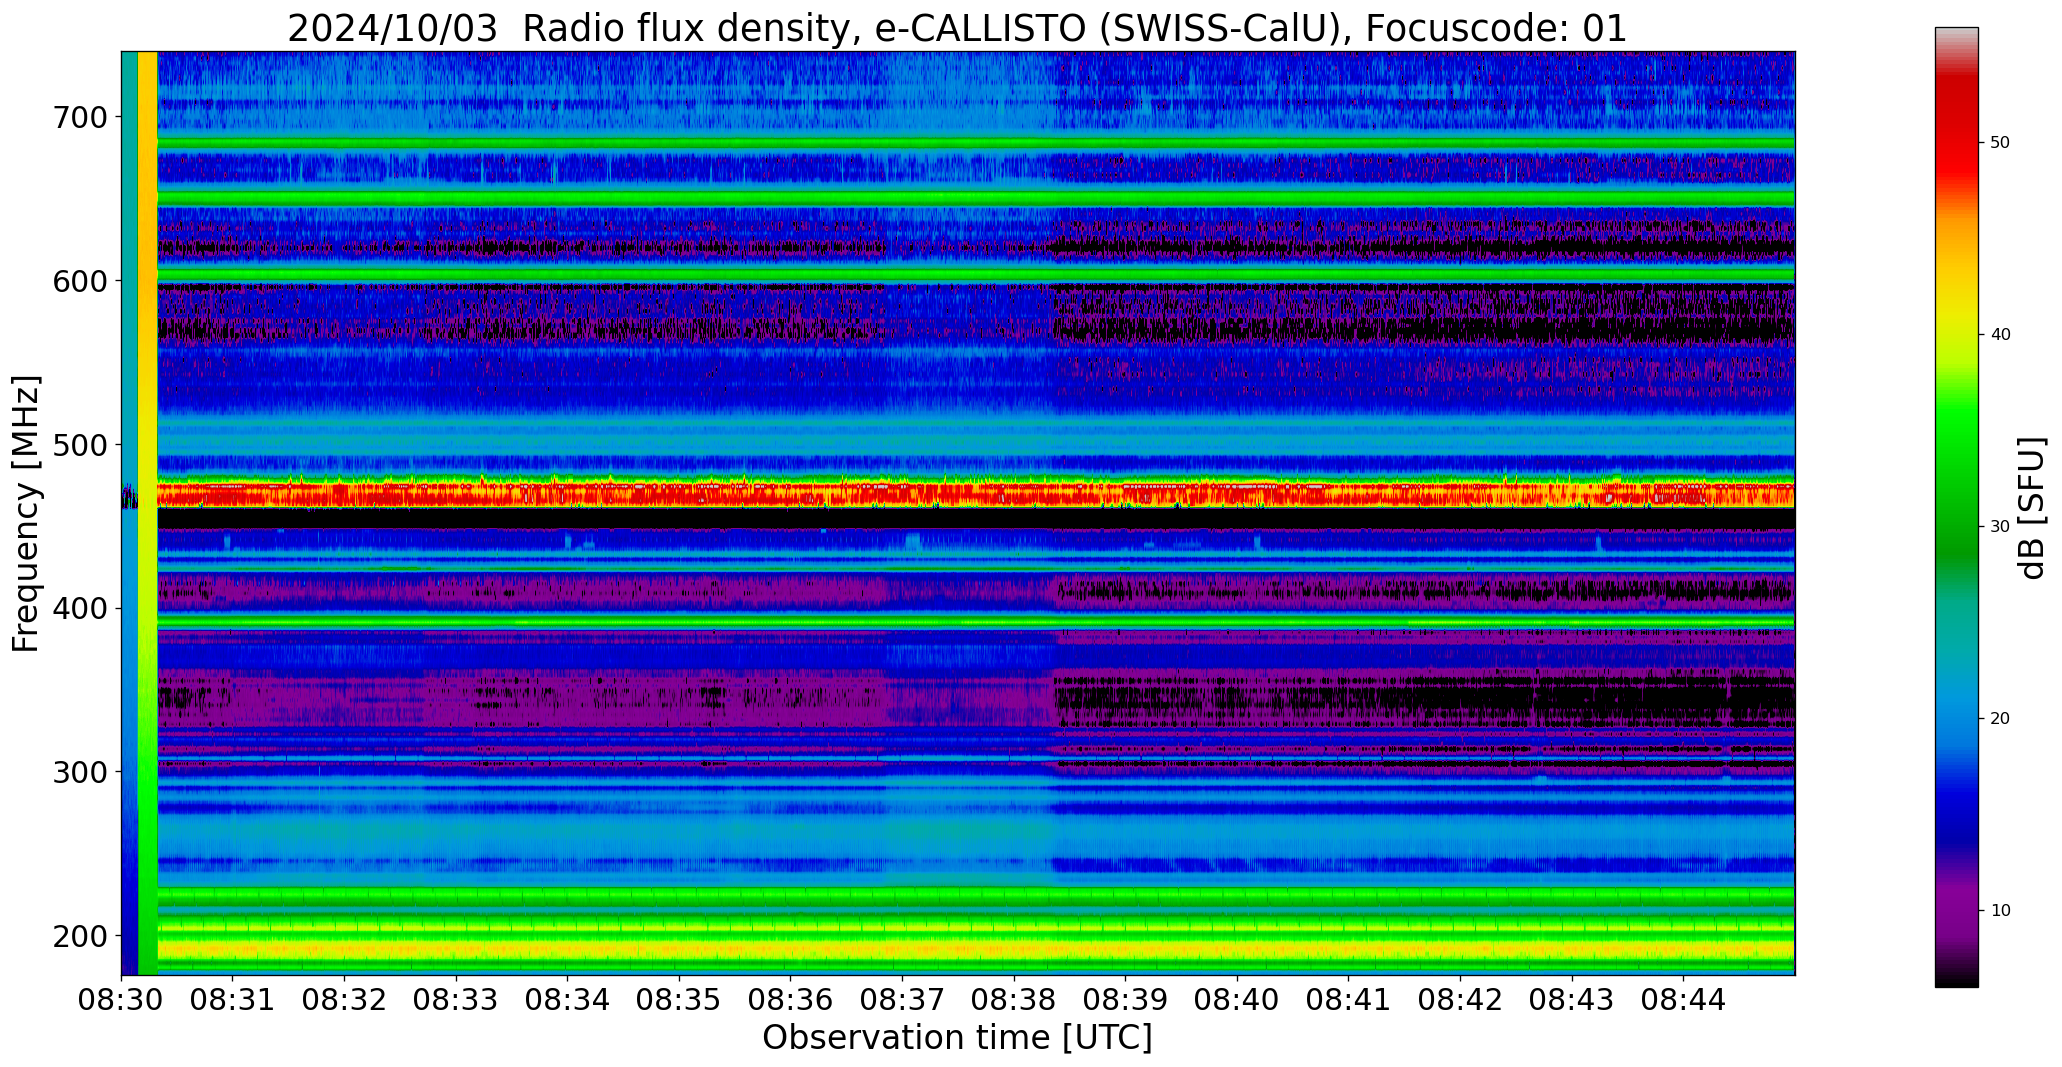Click the solid black band near 455 MHz
The width and height of the screenshot is (2062, 1067).
[x=976, y=518]
